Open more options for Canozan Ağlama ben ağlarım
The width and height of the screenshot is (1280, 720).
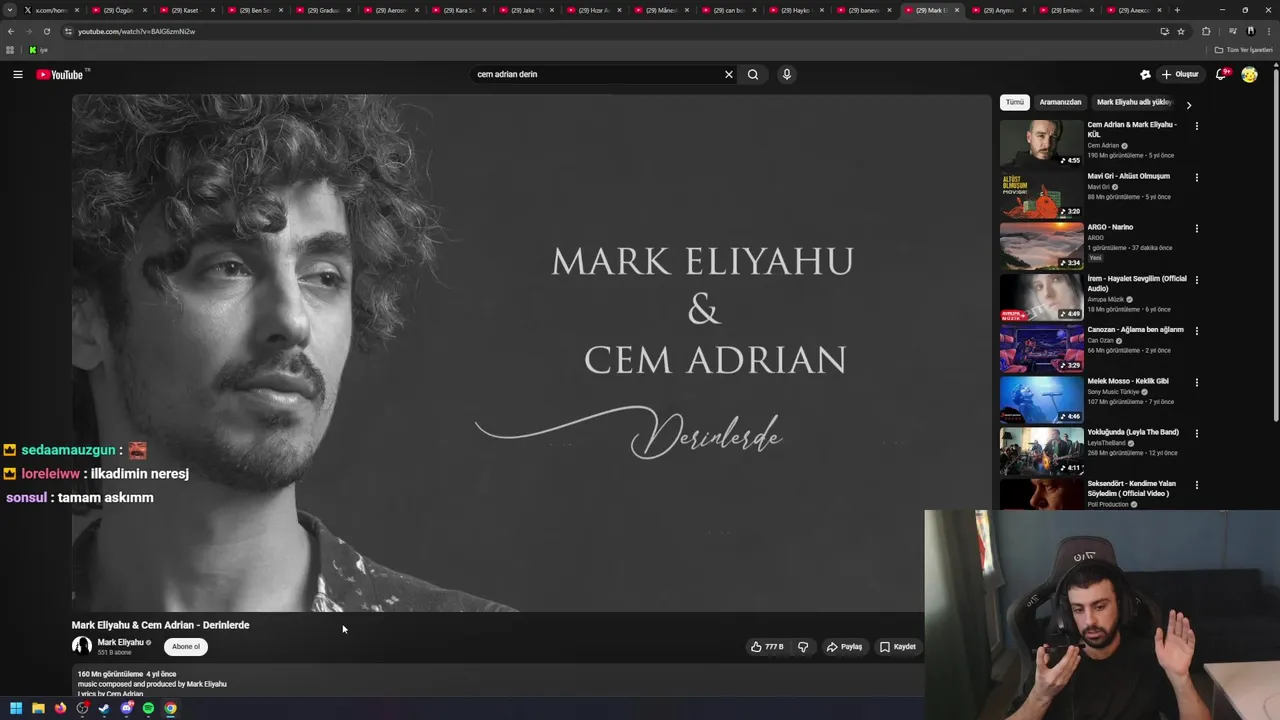[x=1196, y=331]
